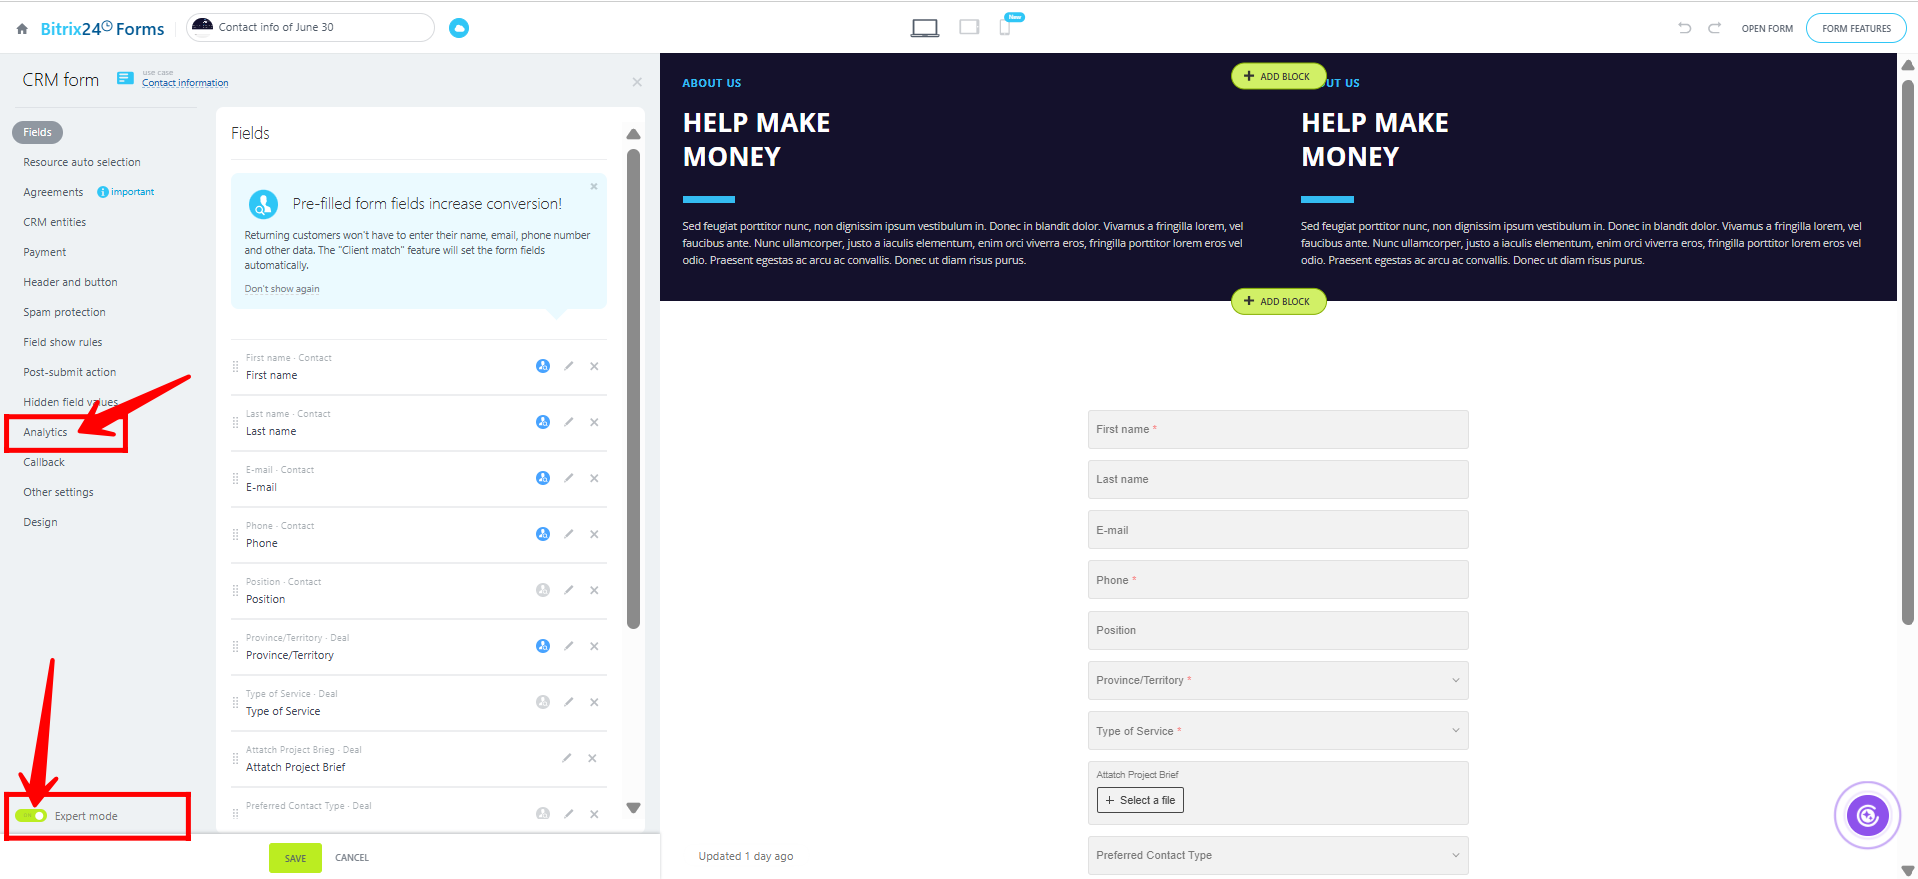
Task: Remove the E-mail field
Action: tap(594, 478)
